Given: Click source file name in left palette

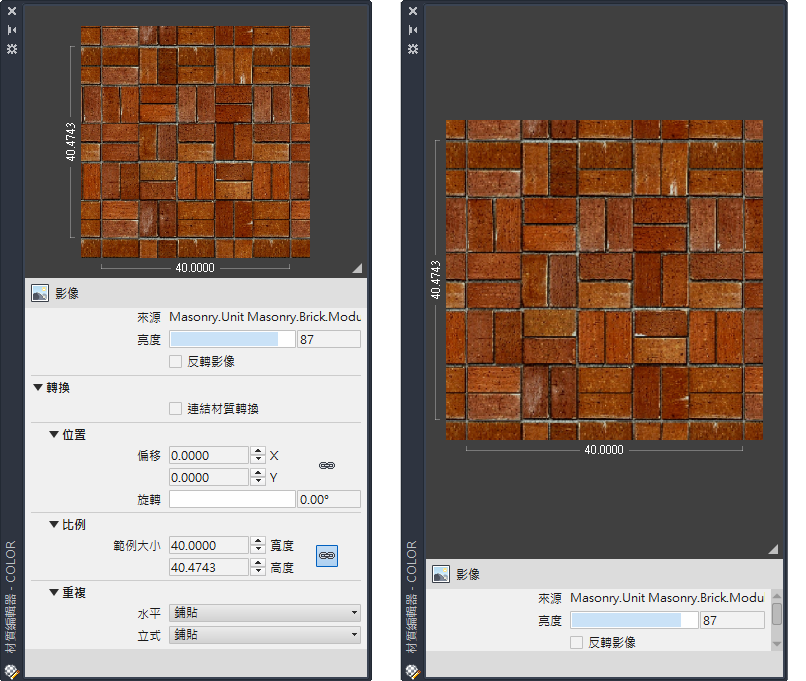Looking at the screenshot, I should [265, 317].
